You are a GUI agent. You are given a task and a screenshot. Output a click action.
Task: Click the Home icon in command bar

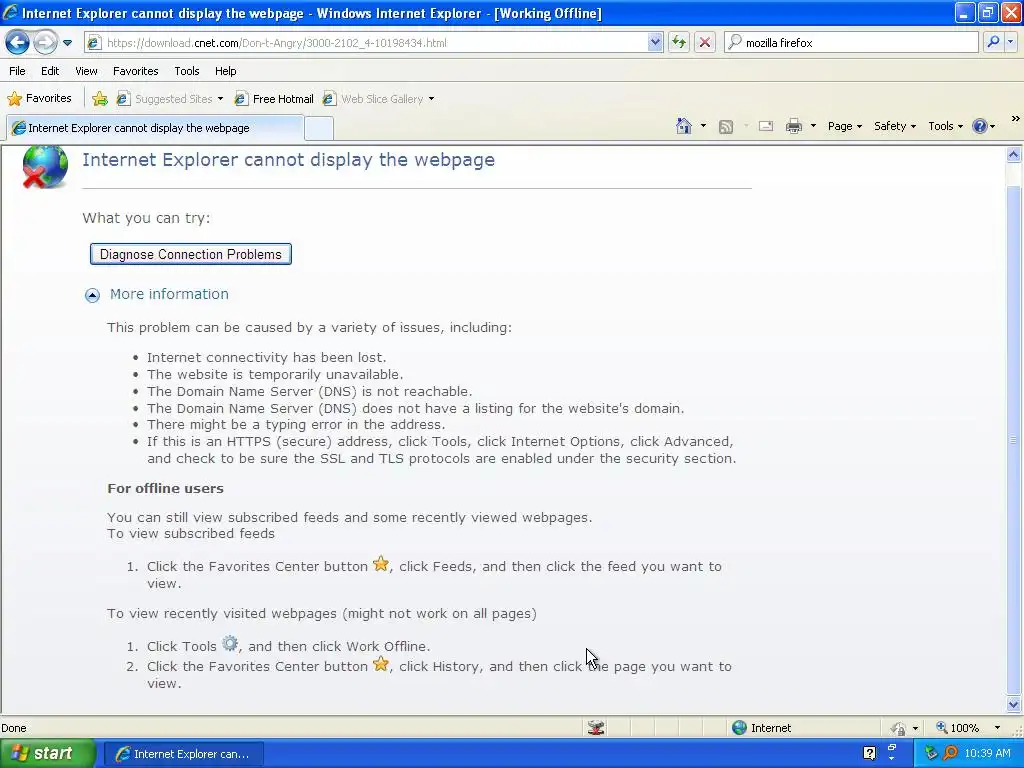coord(684,126)
